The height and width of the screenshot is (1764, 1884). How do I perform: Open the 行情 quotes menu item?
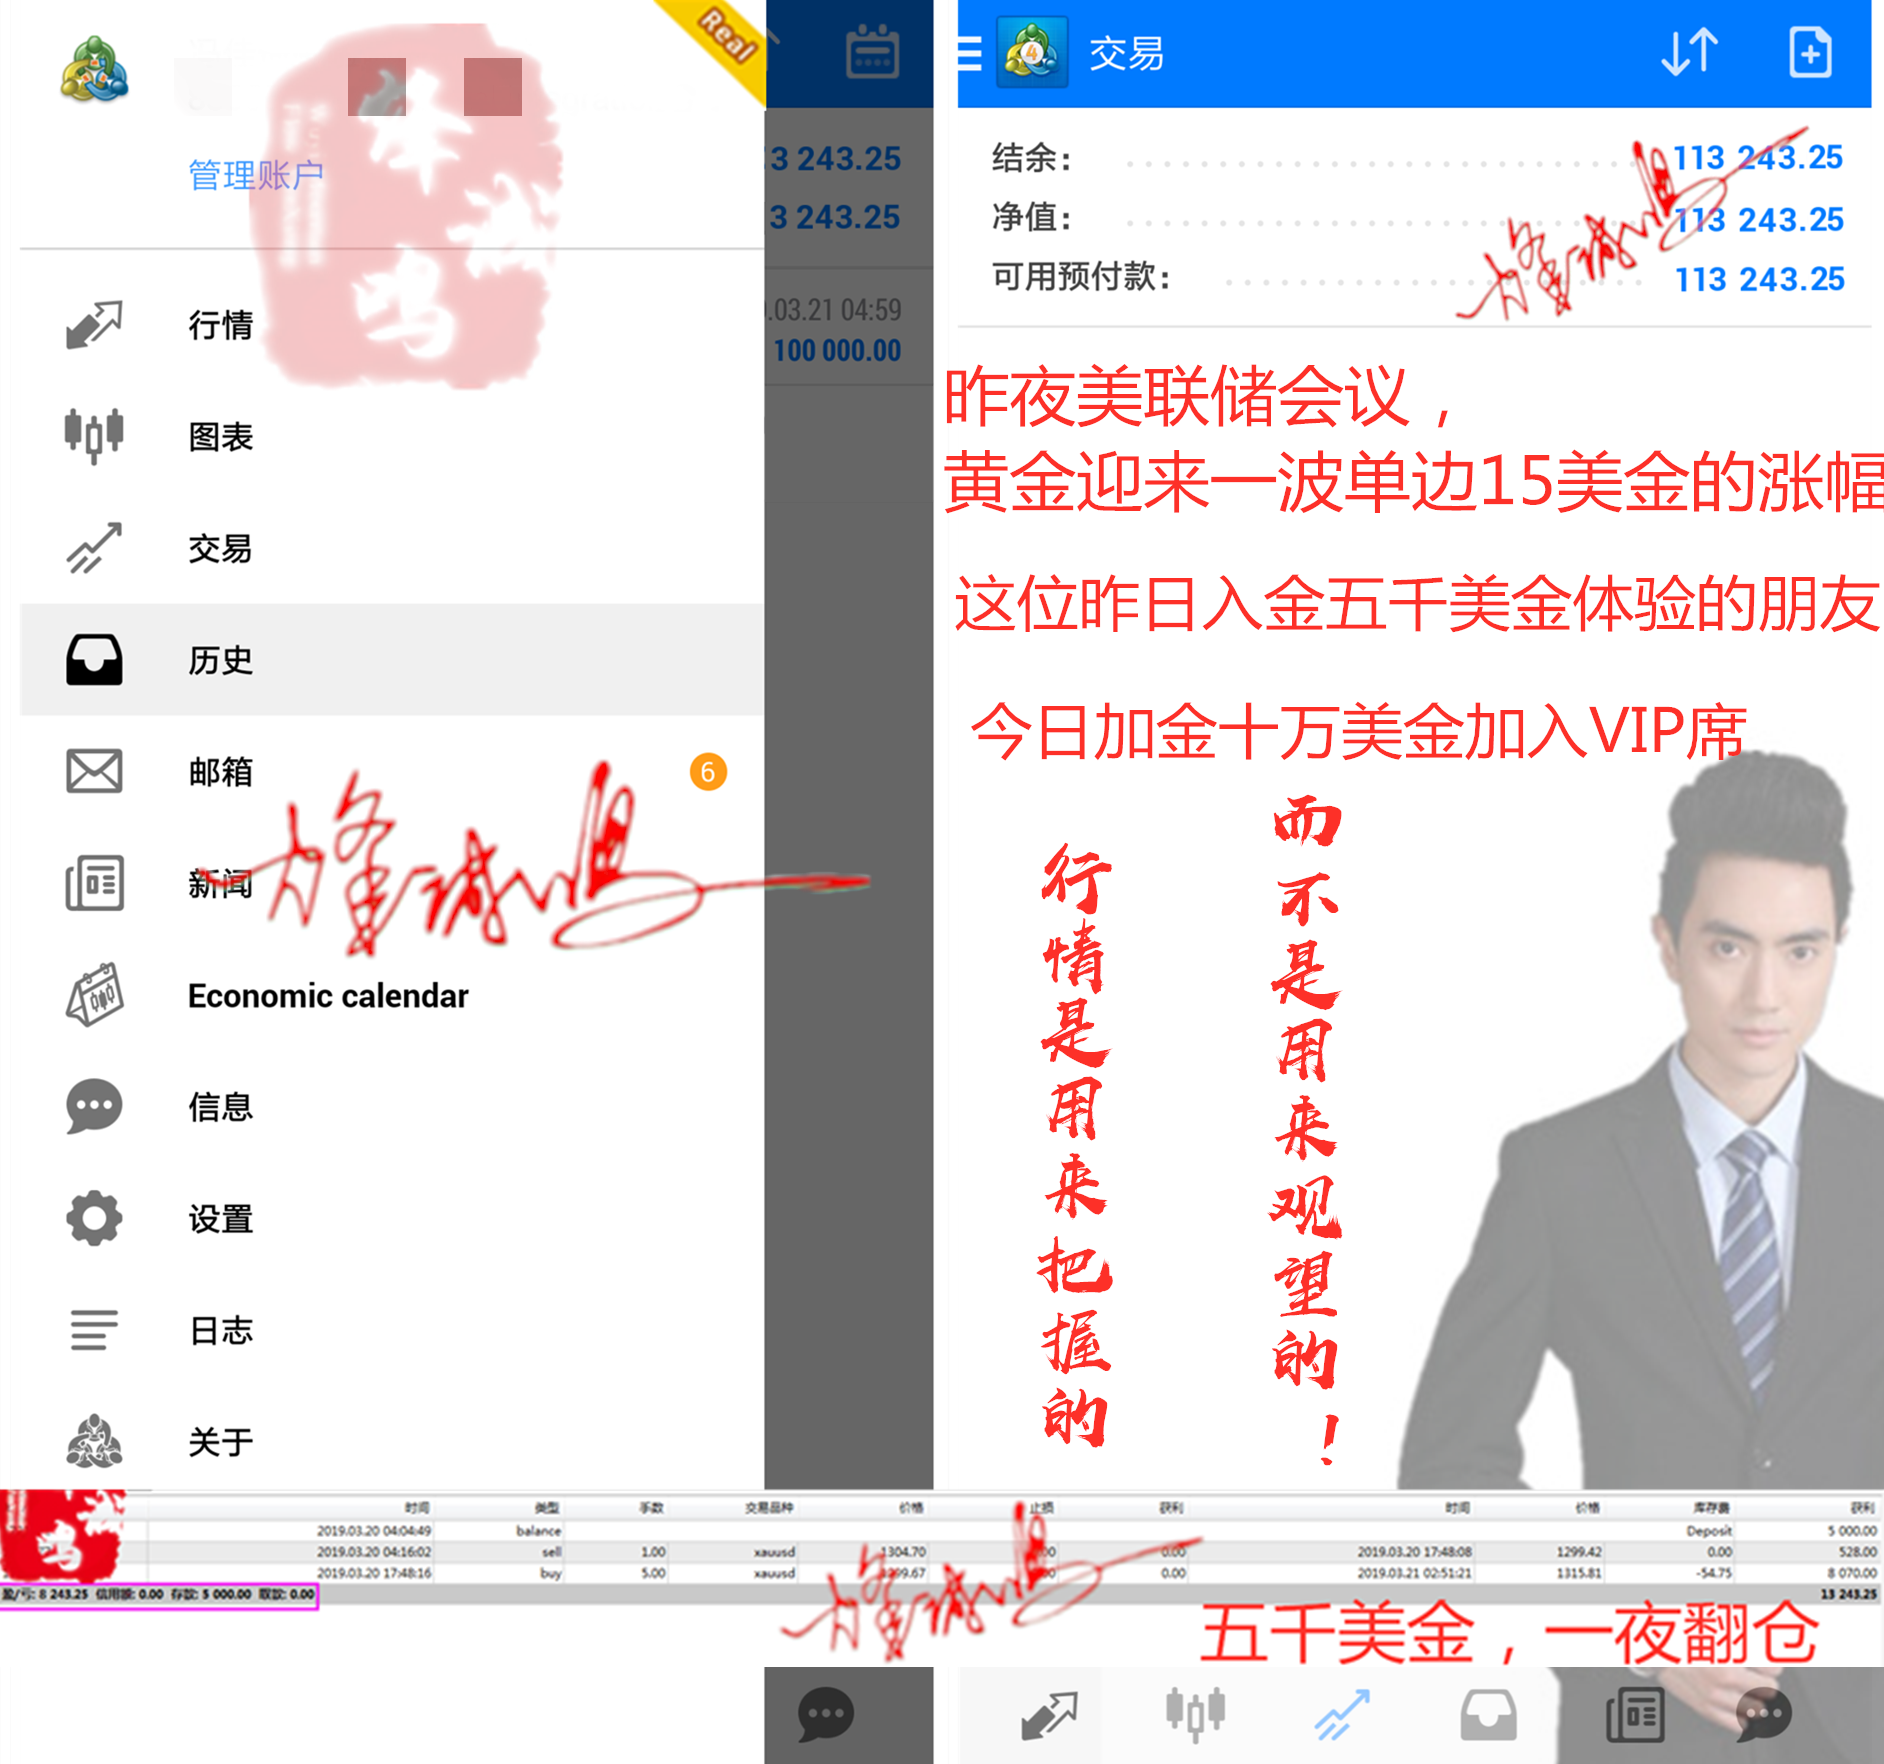tap(220, 325)
